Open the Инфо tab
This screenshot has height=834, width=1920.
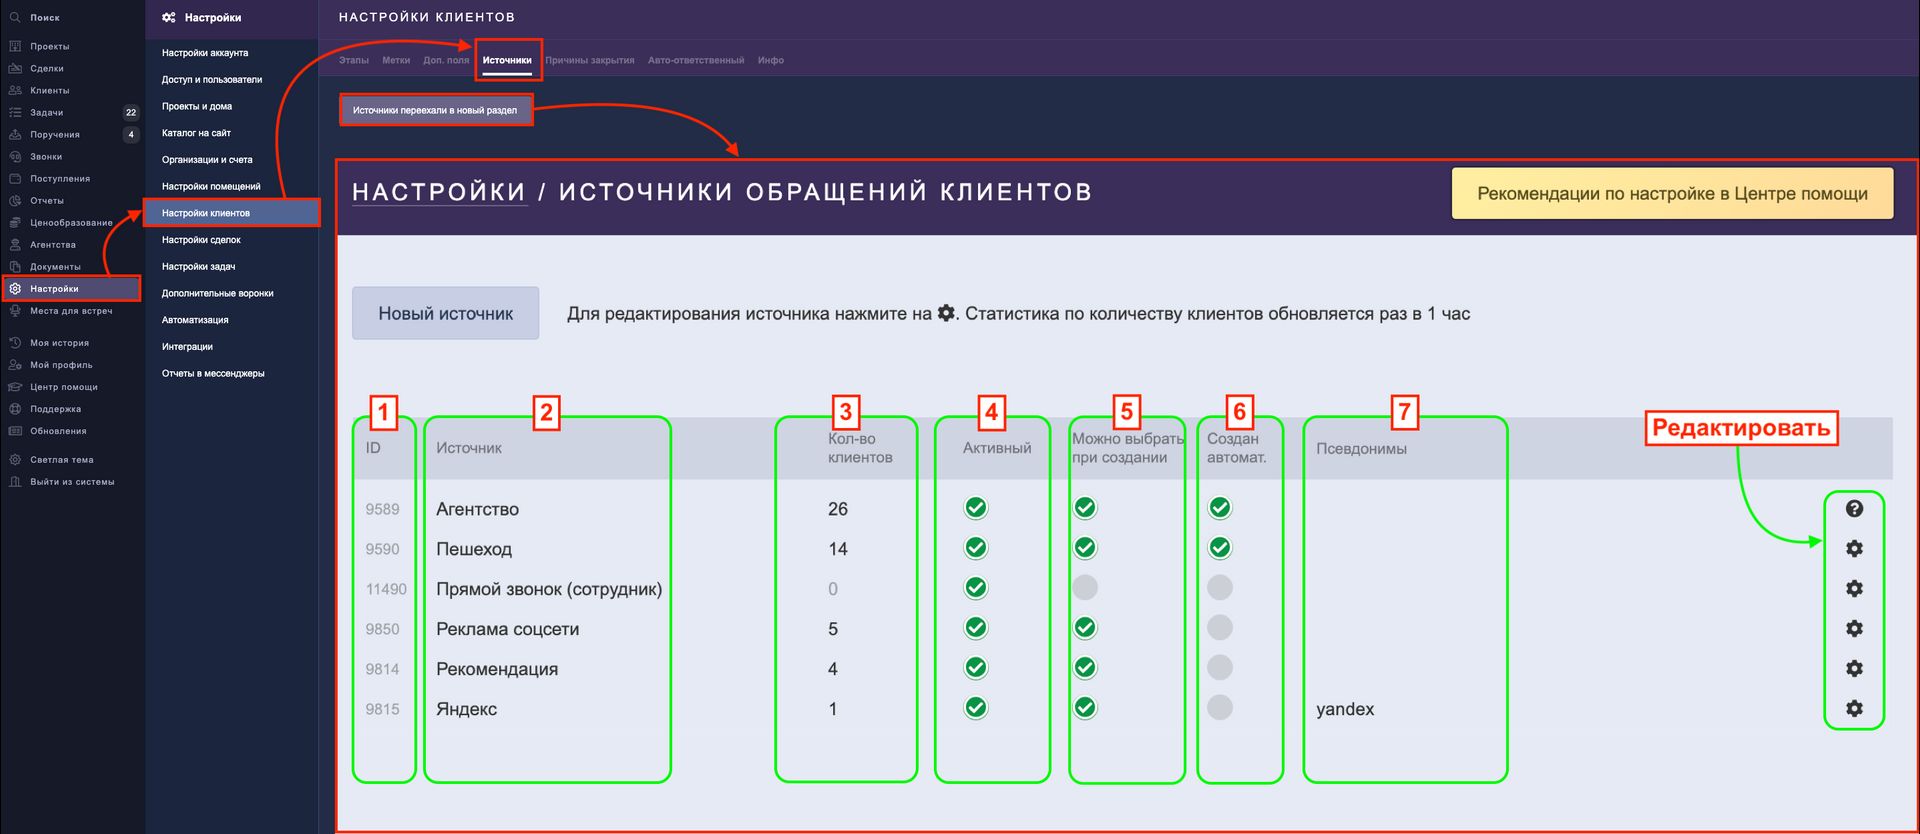tap(771, 60)
